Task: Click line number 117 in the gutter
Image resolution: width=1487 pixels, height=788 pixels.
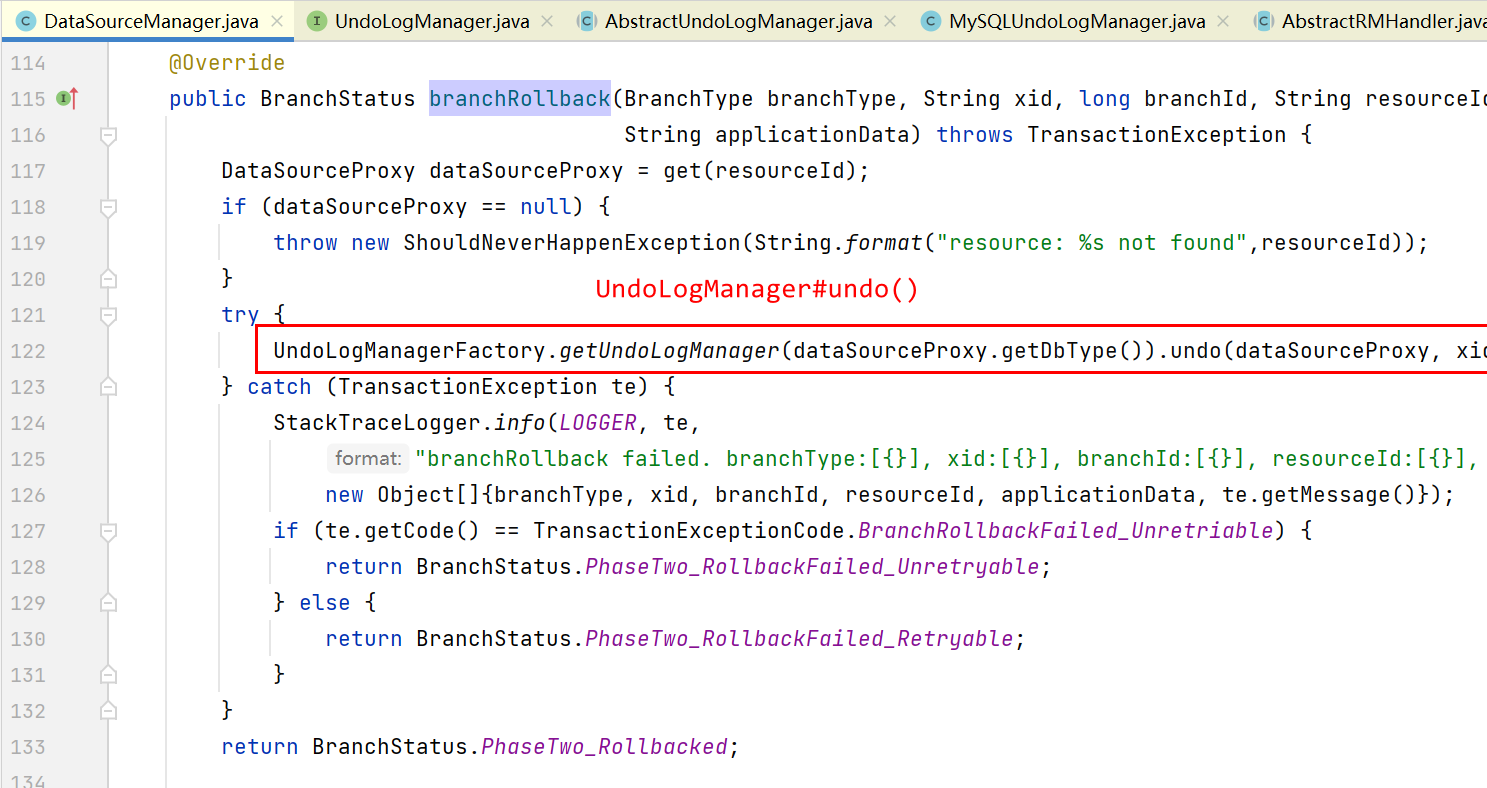Action: (x=27, y=171)
